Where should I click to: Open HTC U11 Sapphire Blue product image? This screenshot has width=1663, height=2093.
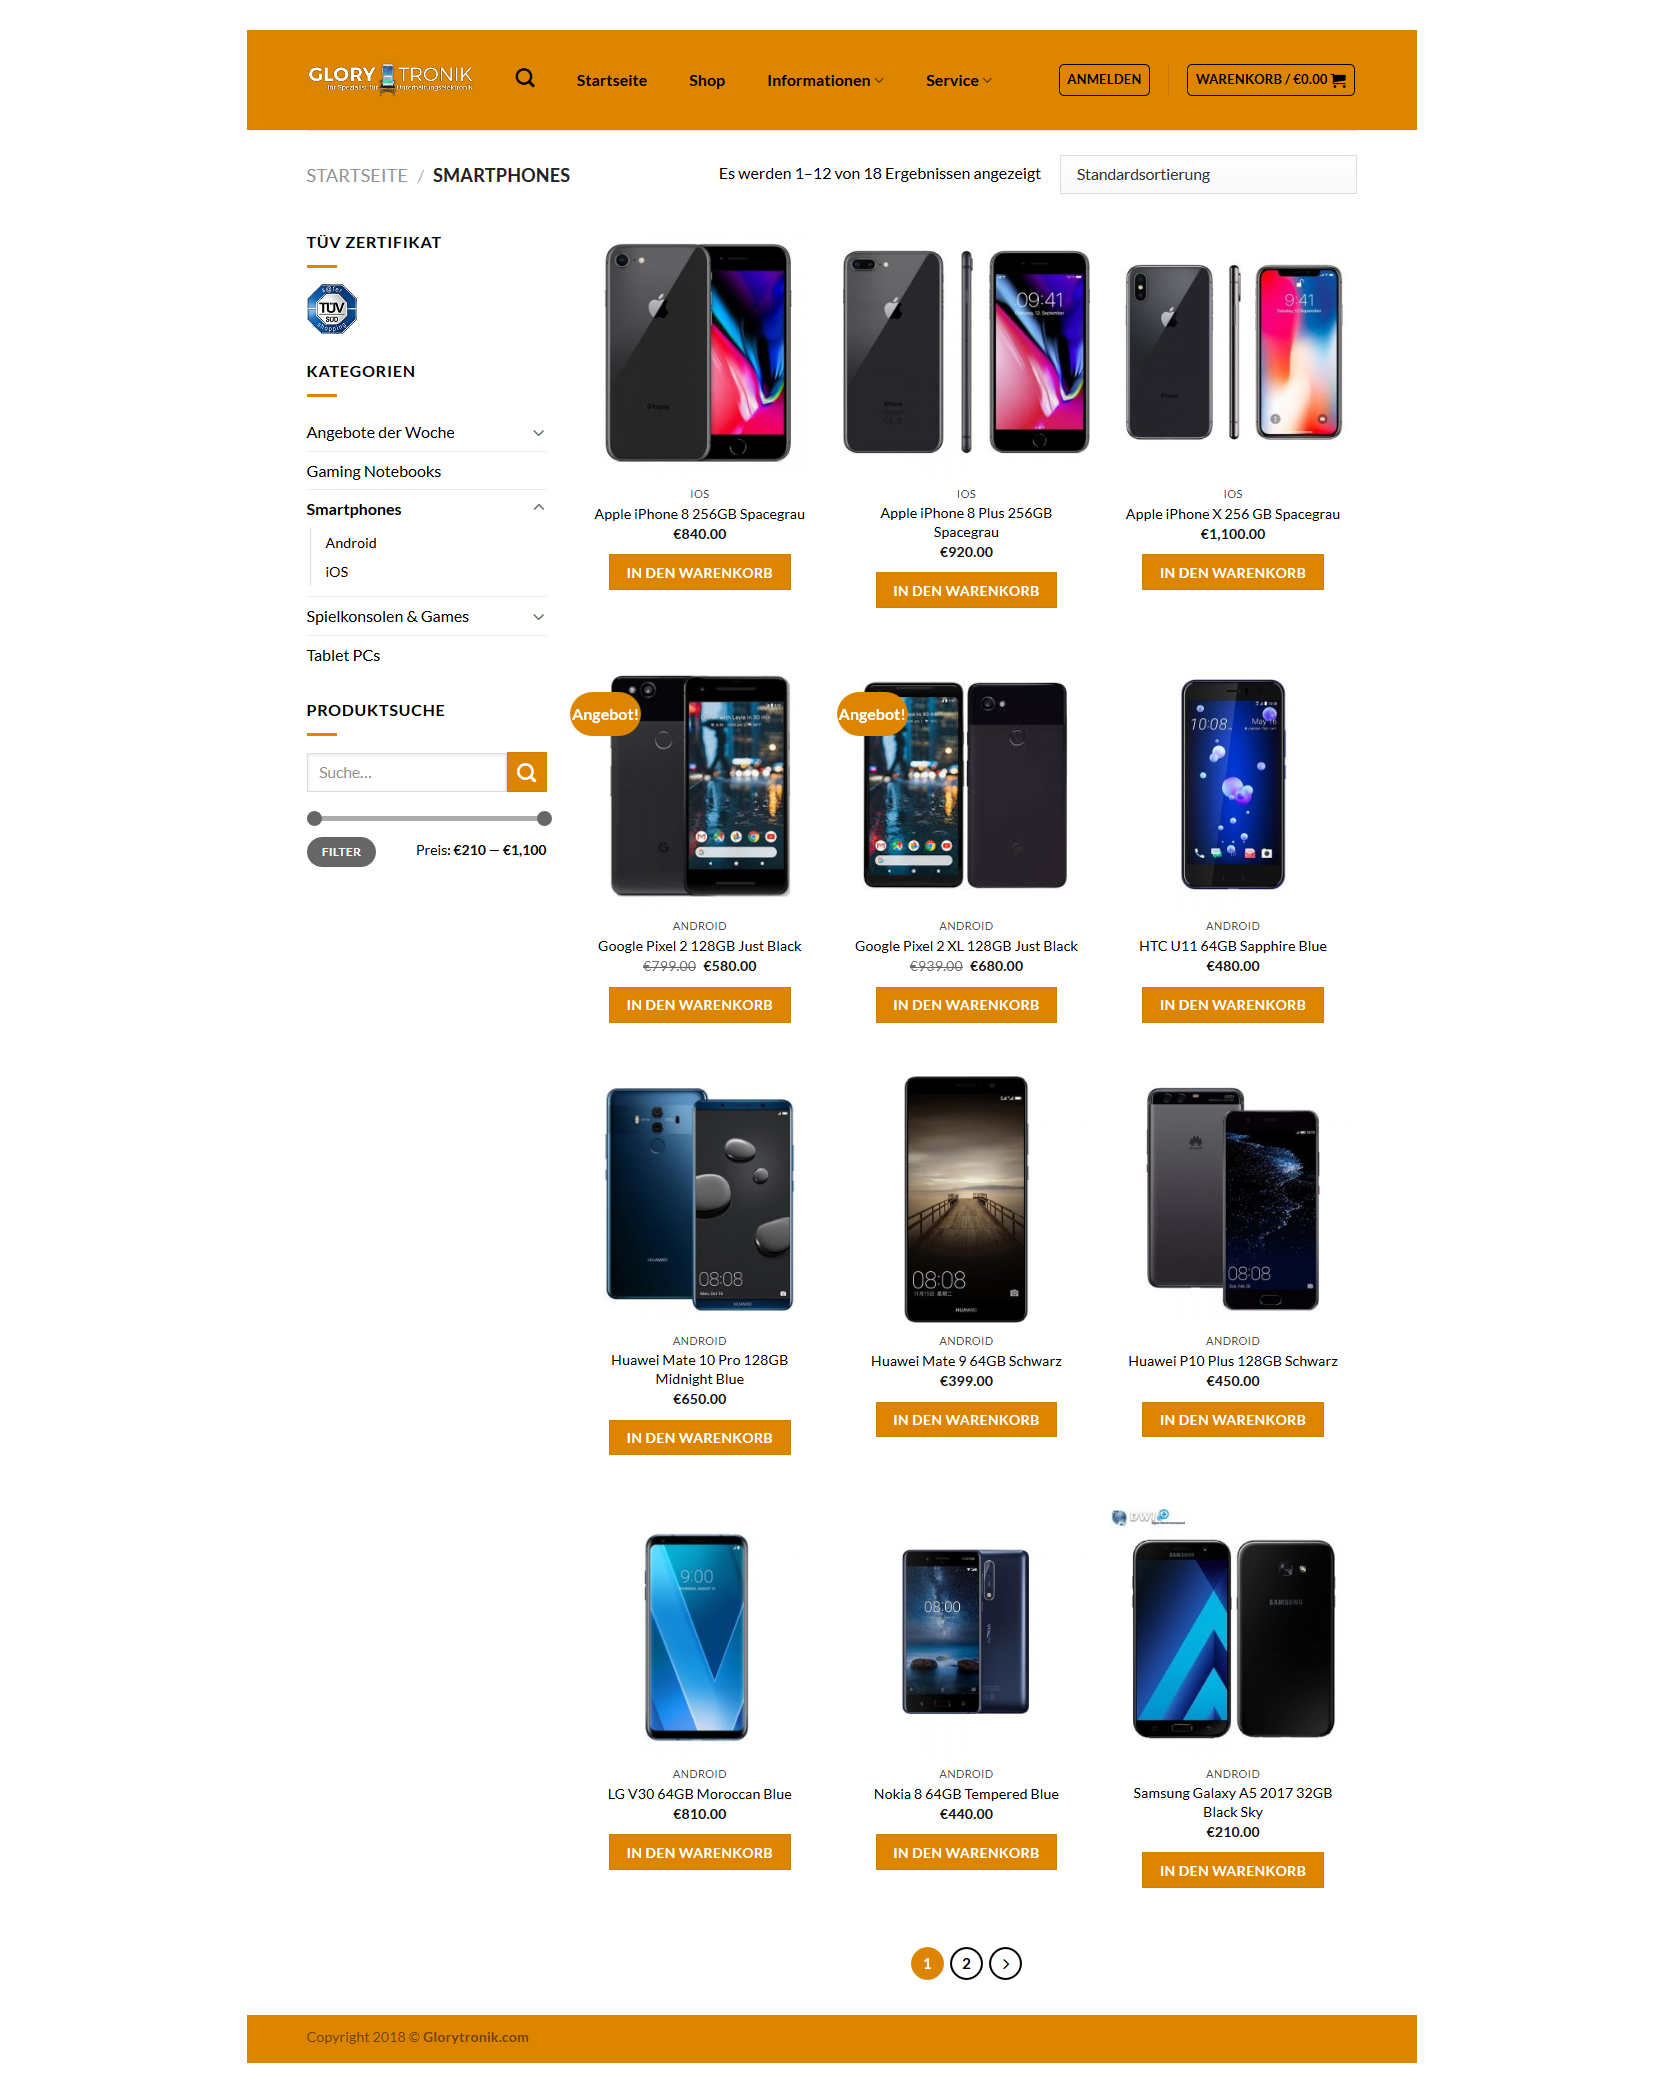tap(1232, 785)
